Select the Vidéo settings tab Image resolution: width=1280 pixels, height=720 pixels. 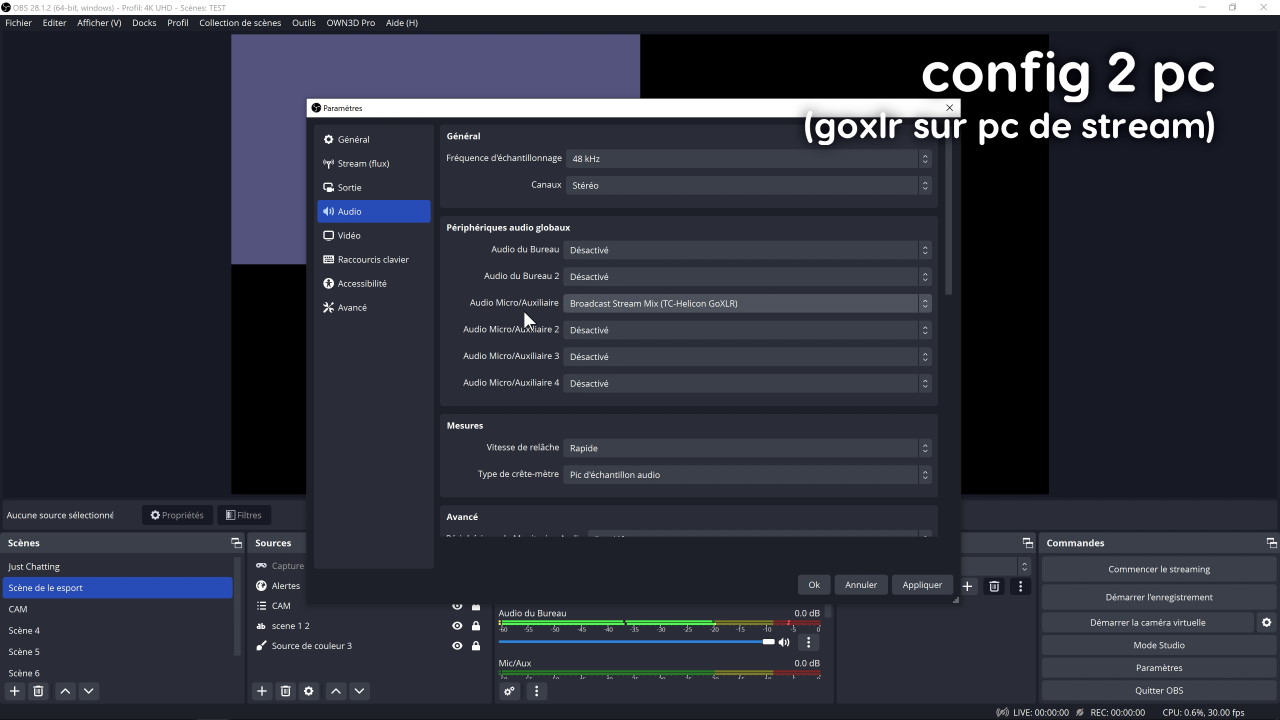pos(346,235)
